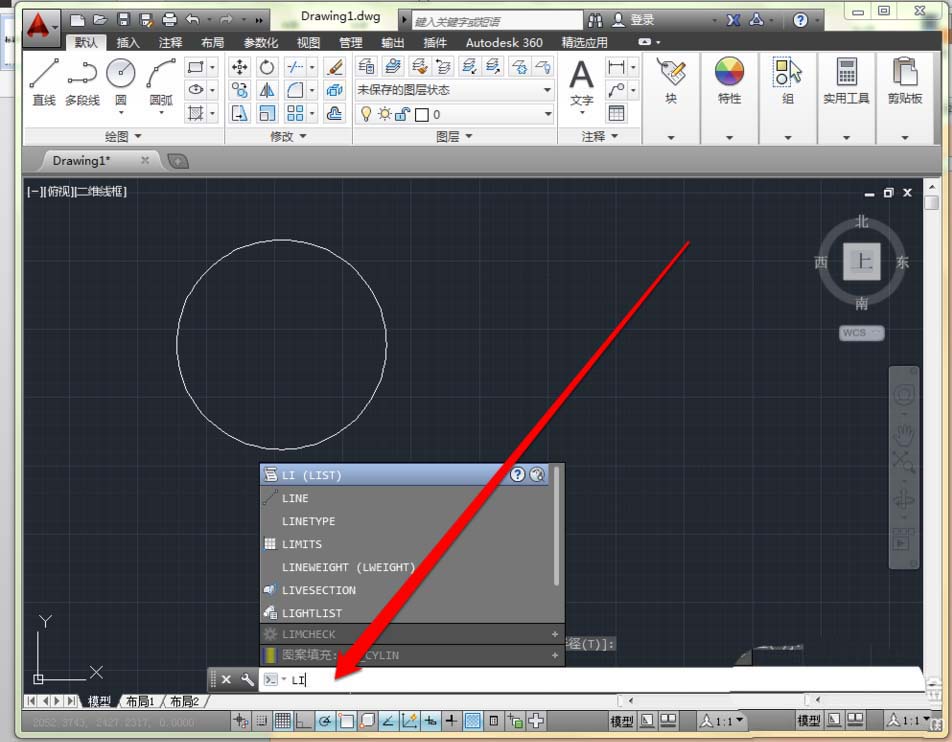This screenshot has width=952, height=742.
Task: Click the Rectangle tool icon in Draw panel
Action: [196, 67]
